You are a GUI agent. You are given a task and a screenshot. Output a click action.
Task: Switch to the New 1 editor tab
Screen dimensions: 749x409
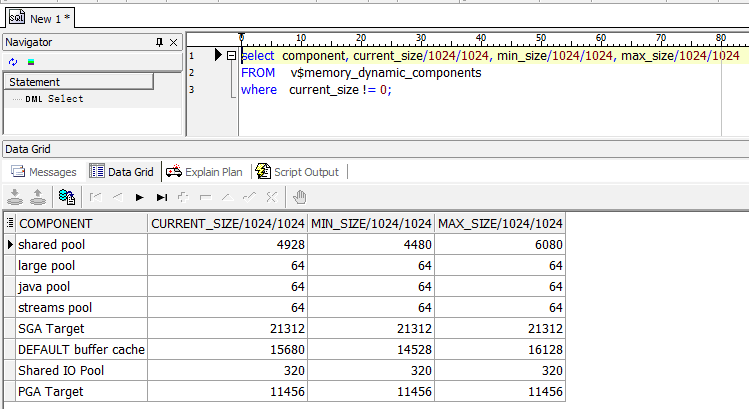[38, 18]
